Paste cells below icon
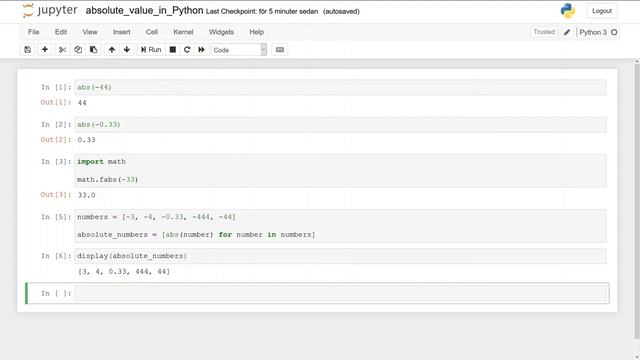 (93, 50)
